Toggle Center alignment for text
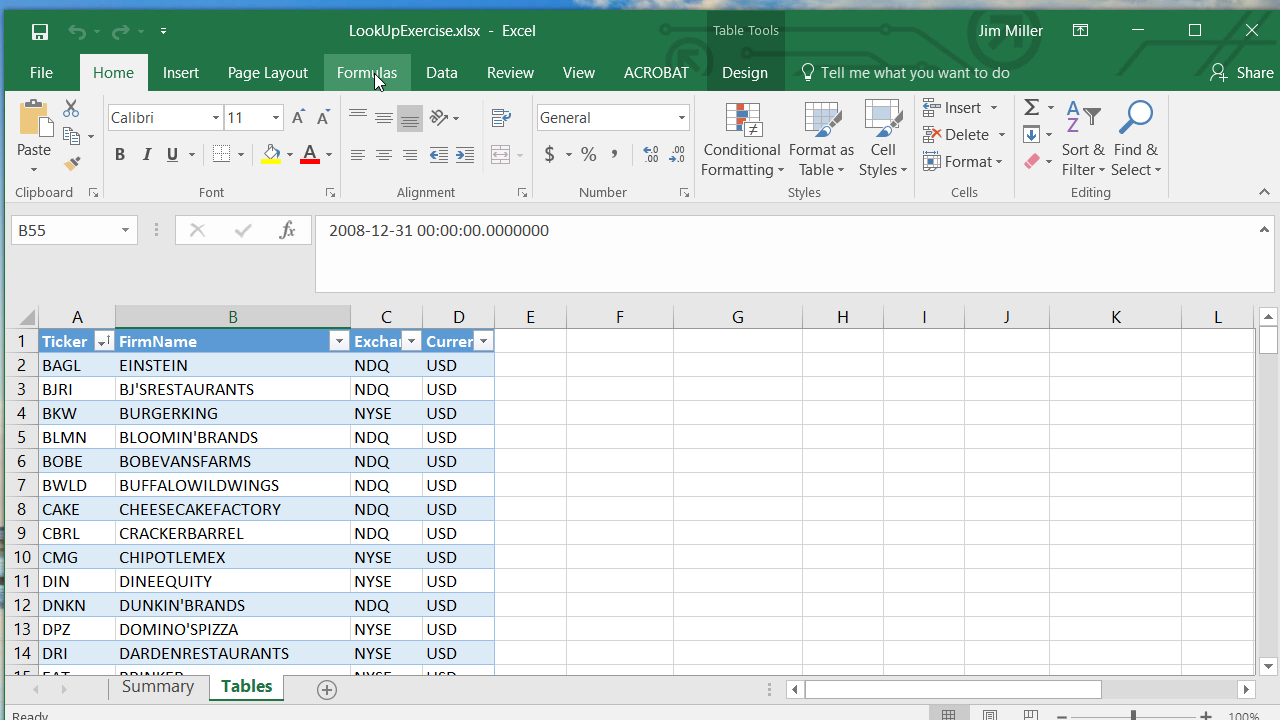 point(384,155)
